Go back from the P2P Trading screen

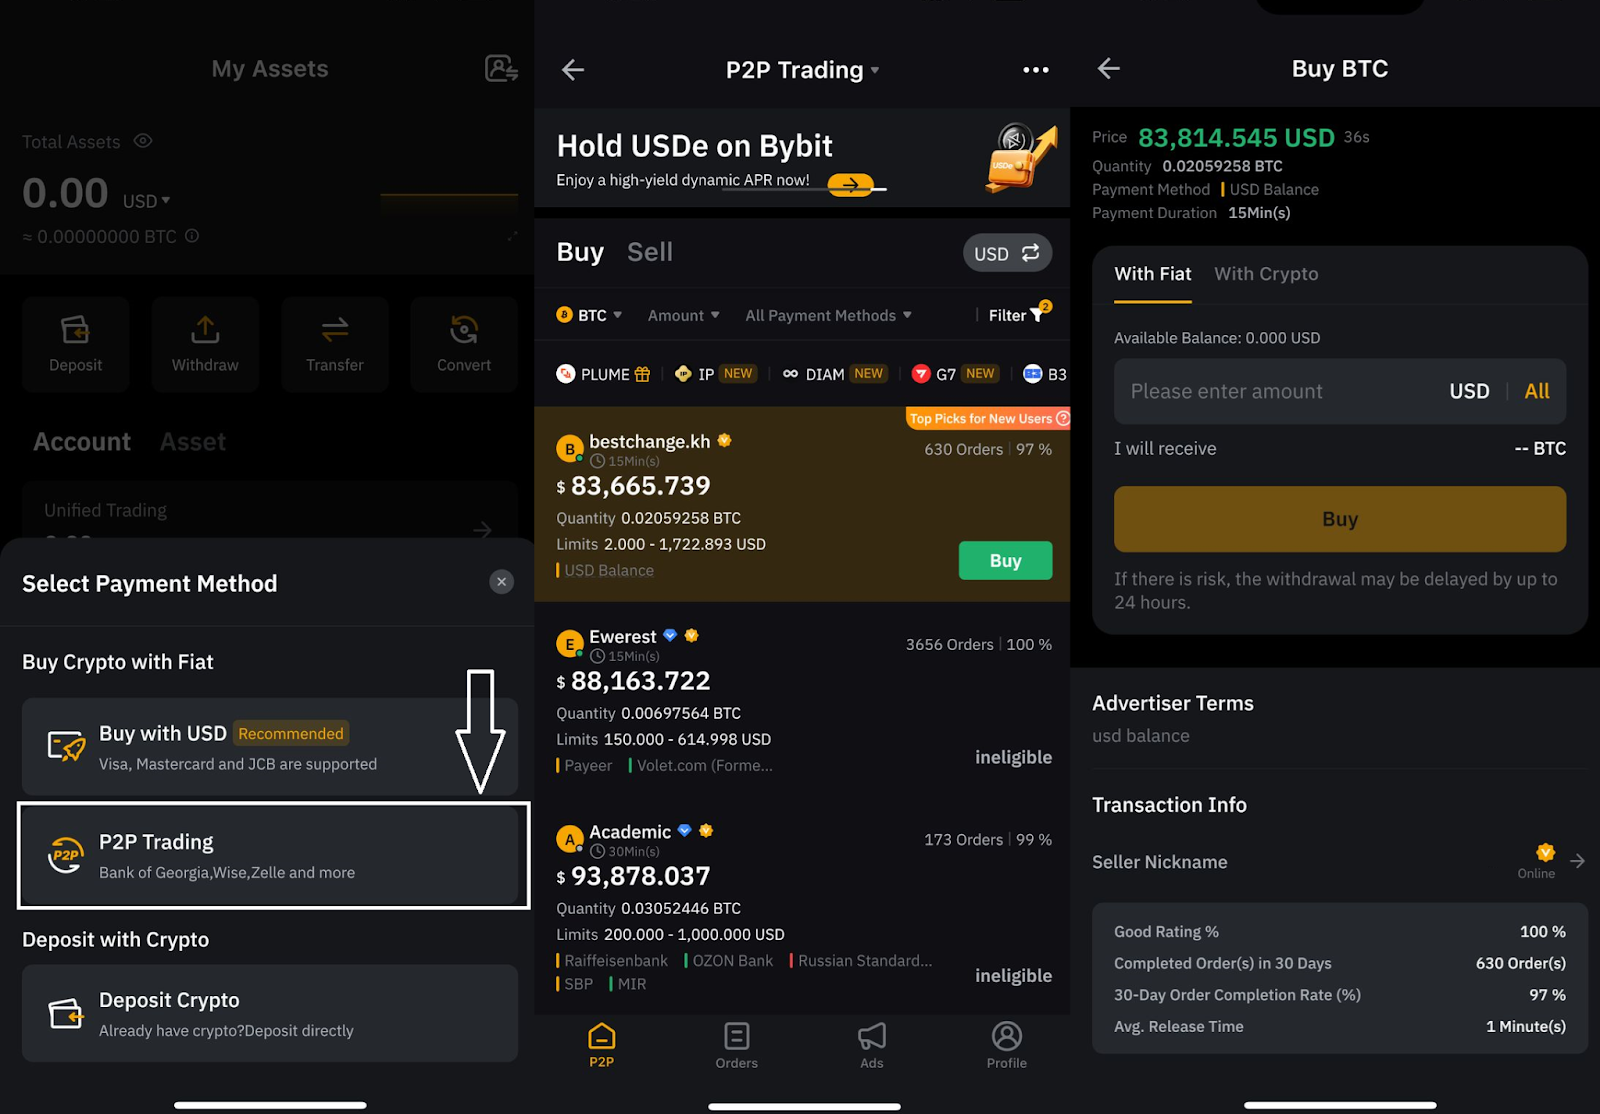[x=573, y=69]
